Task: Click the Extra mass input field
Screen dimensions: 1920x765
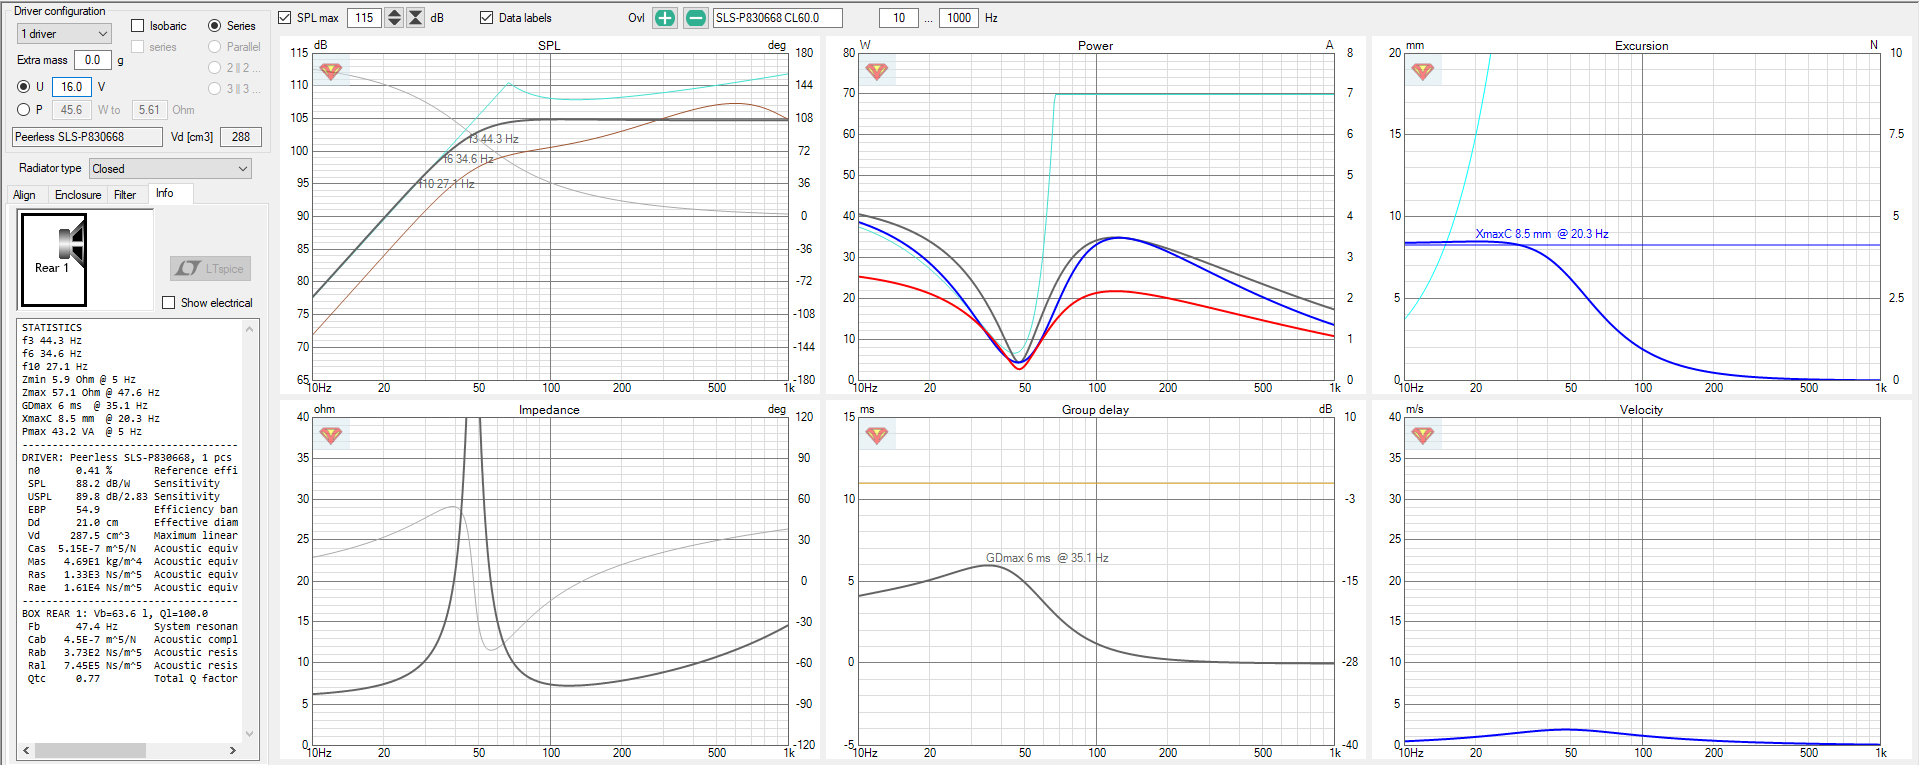Action: [92, 60]
